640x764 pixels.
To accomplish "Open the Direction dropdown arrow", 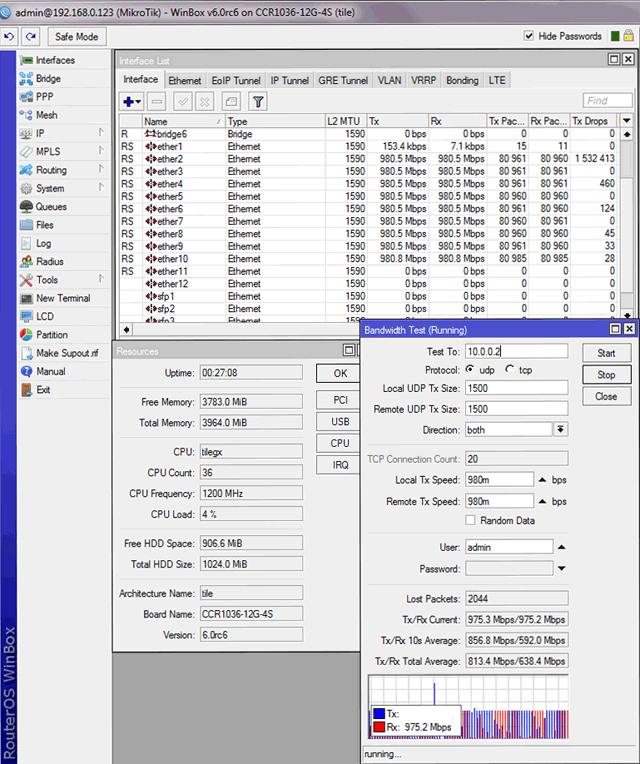I will 561,429.
